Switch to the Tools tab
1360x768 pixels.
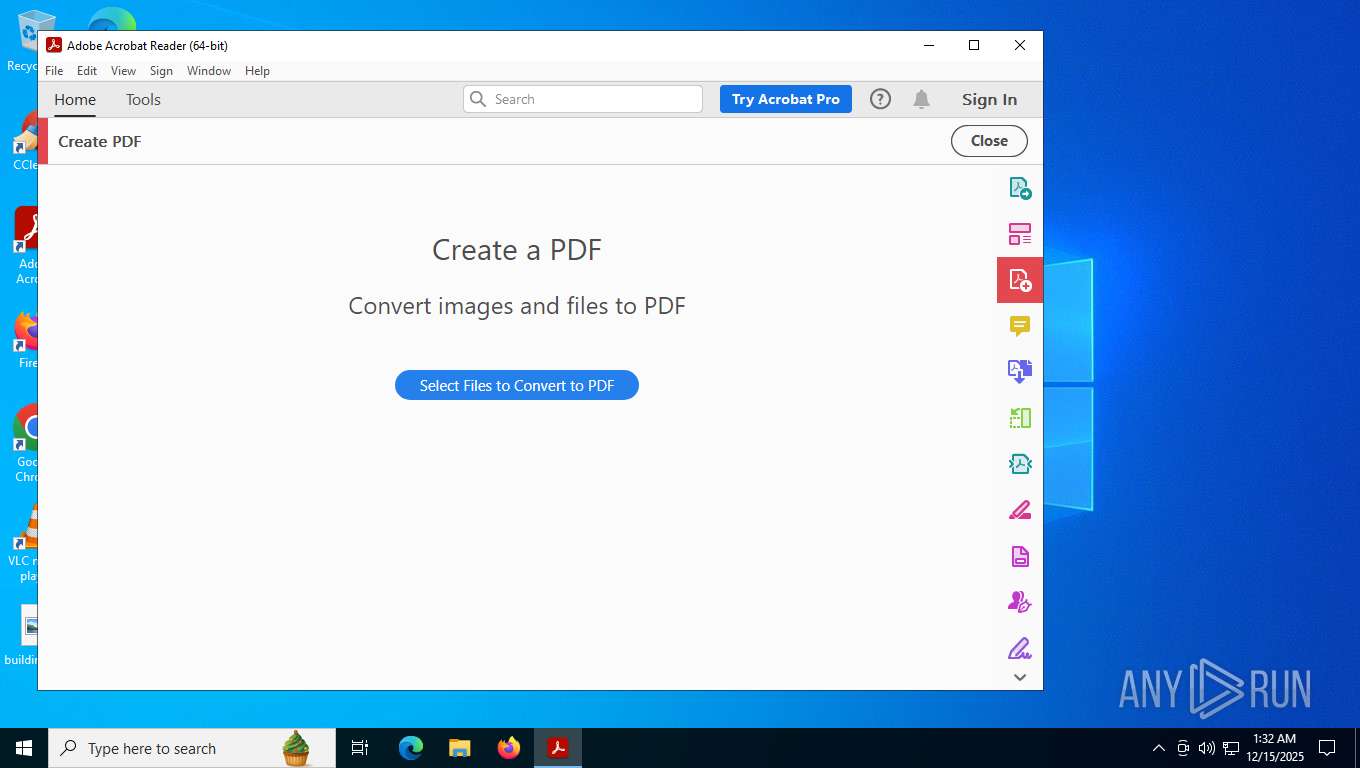(x=143, y=99)
